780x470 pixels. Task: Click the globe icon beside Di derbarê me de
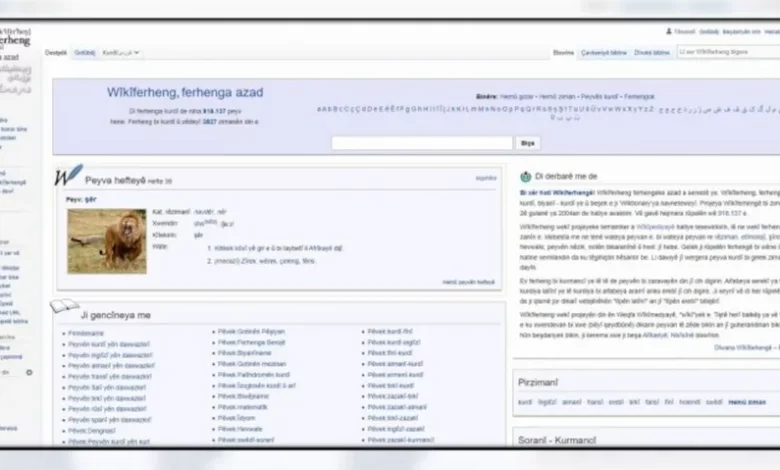tap(526, 176)
